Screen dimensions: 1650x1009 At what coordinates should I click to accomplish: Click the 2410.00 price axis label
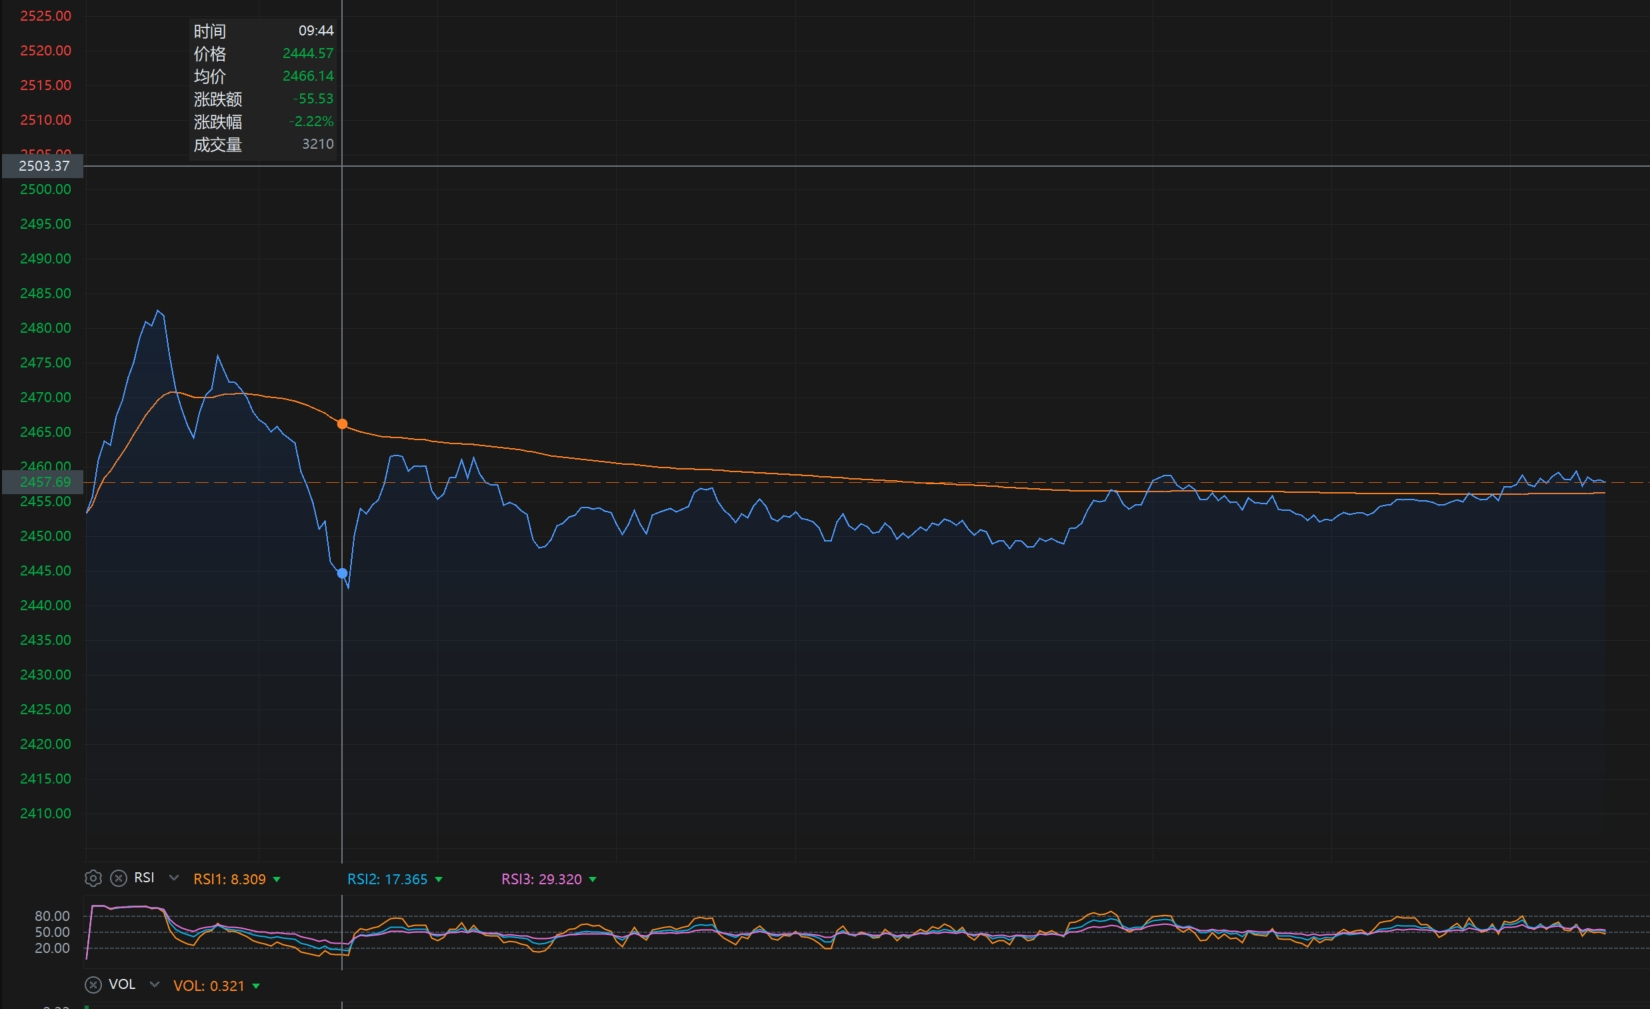click(45, 813)
